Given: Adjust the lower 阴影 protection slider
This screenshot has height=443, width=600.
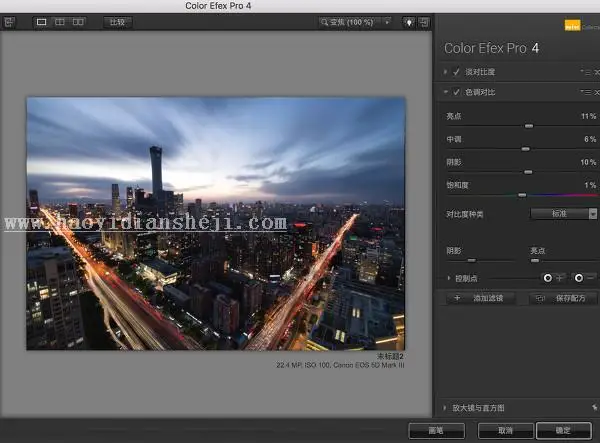Looking at the screenshot, I should tap(471, 261).
